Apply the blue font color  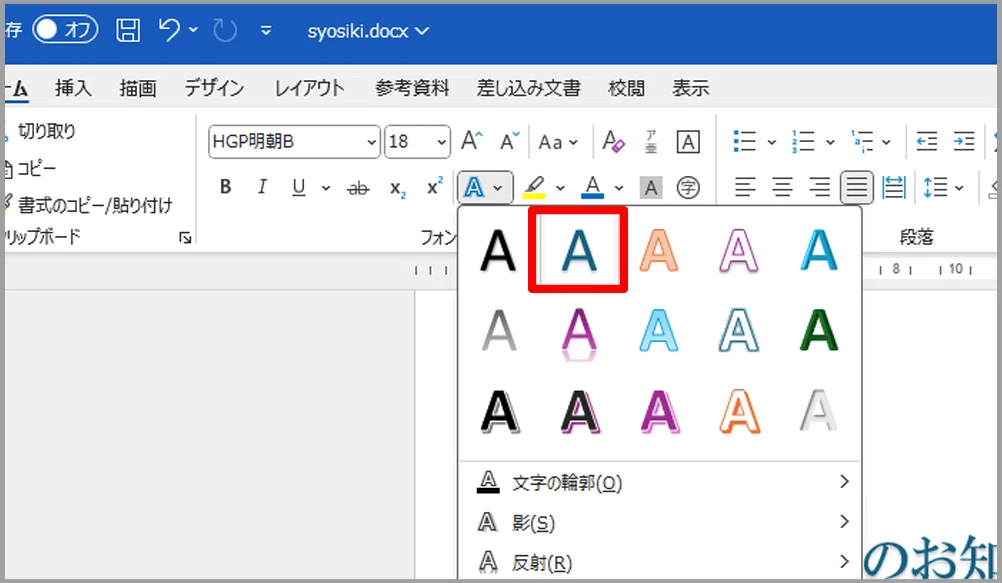(x=592, y=187)
